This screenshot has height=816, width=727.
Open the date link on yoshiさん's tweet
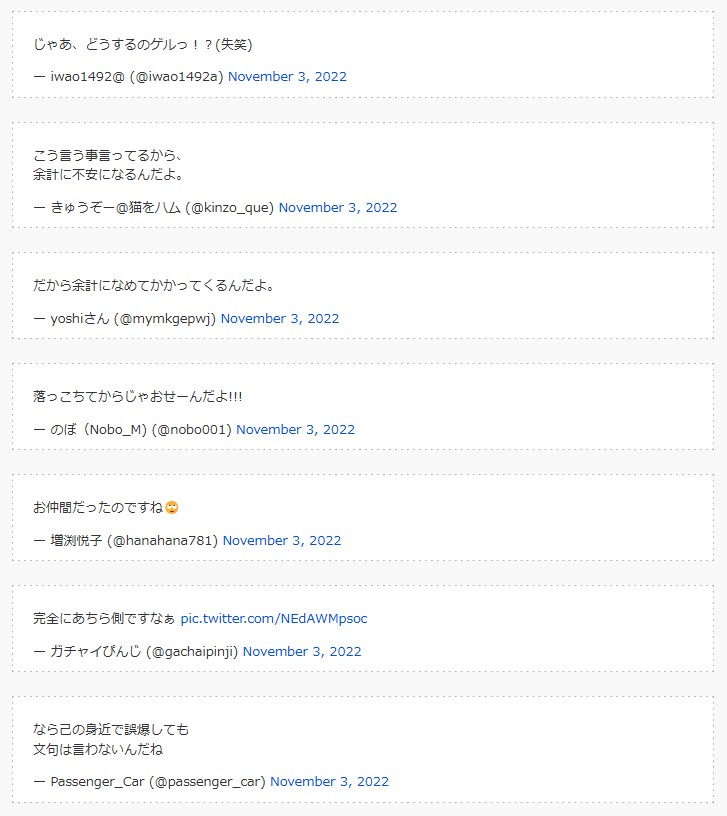[x=280, y=319]
